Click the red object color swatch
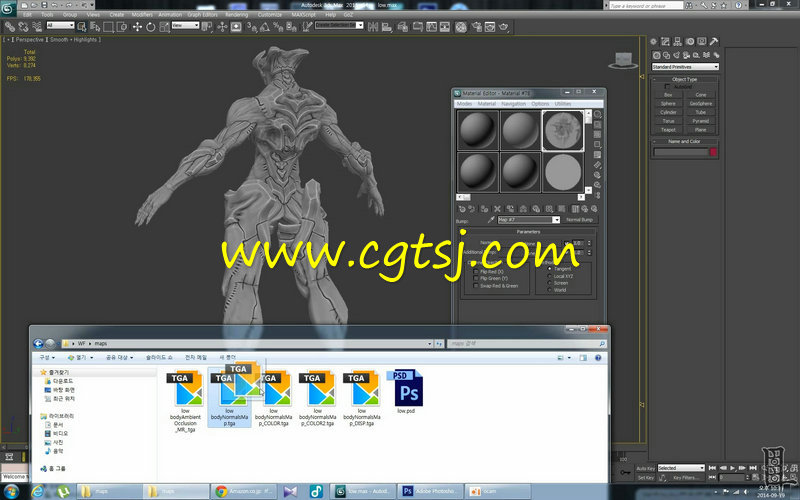 point(713,152)
